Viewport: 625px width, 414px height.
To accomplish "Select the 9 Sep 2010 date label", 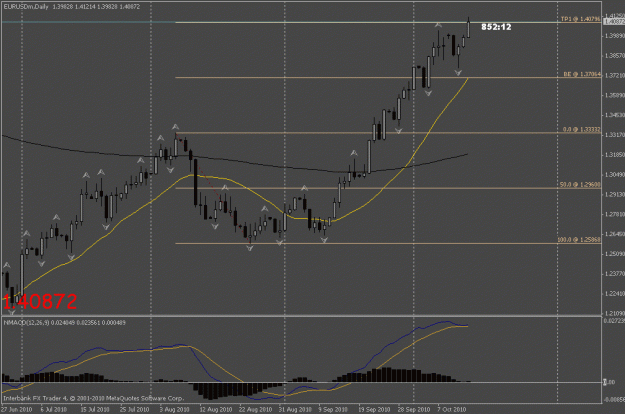I will click(333, 409).
